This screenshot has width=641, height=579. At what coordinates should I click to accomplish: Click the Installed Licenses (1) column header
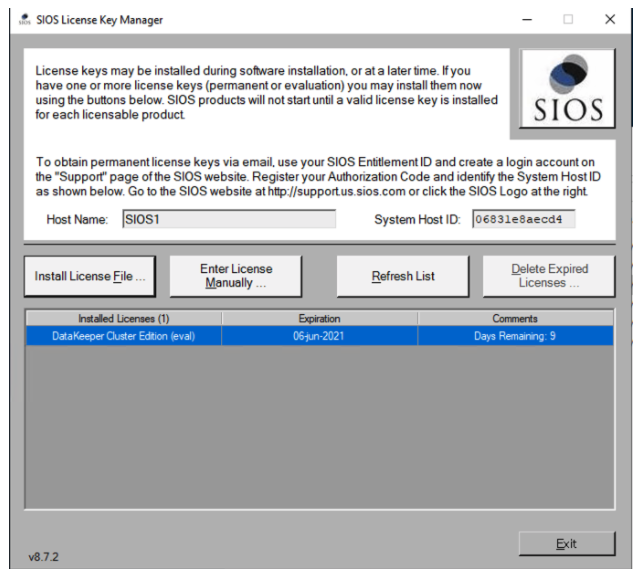[124, 319]
